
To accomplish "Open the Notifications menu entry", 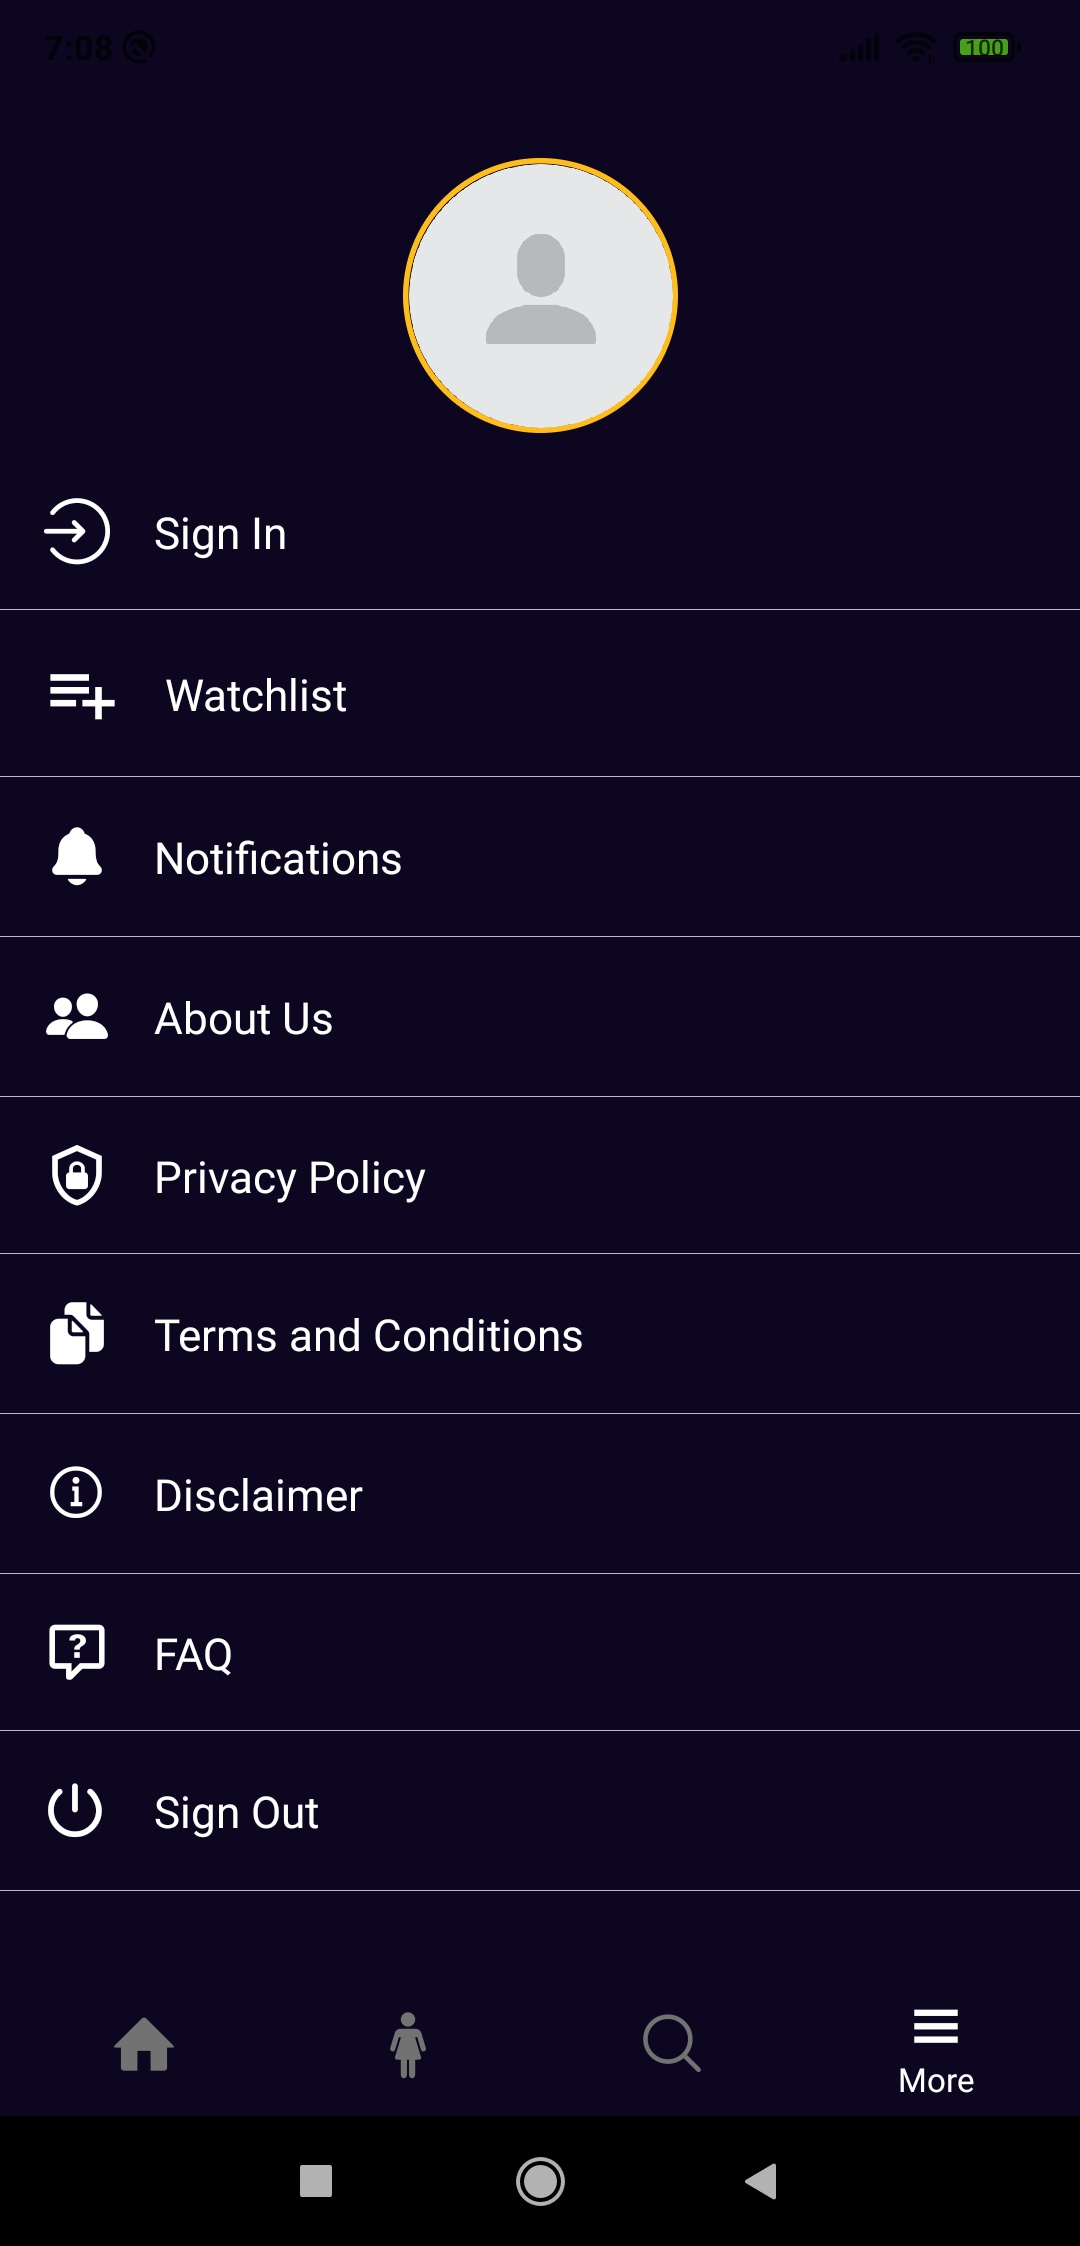I will [540, 857].
